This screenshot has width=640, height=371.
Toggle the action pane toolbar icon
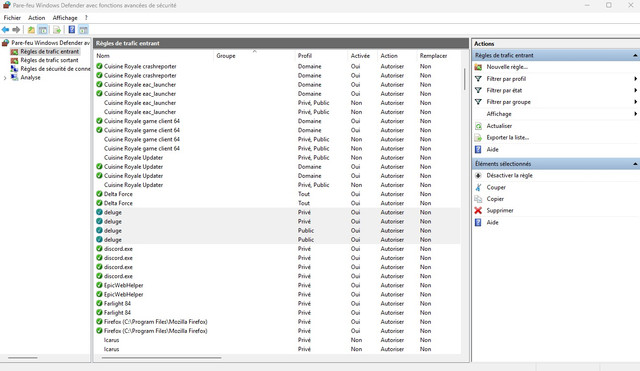(x=83, y=29)
